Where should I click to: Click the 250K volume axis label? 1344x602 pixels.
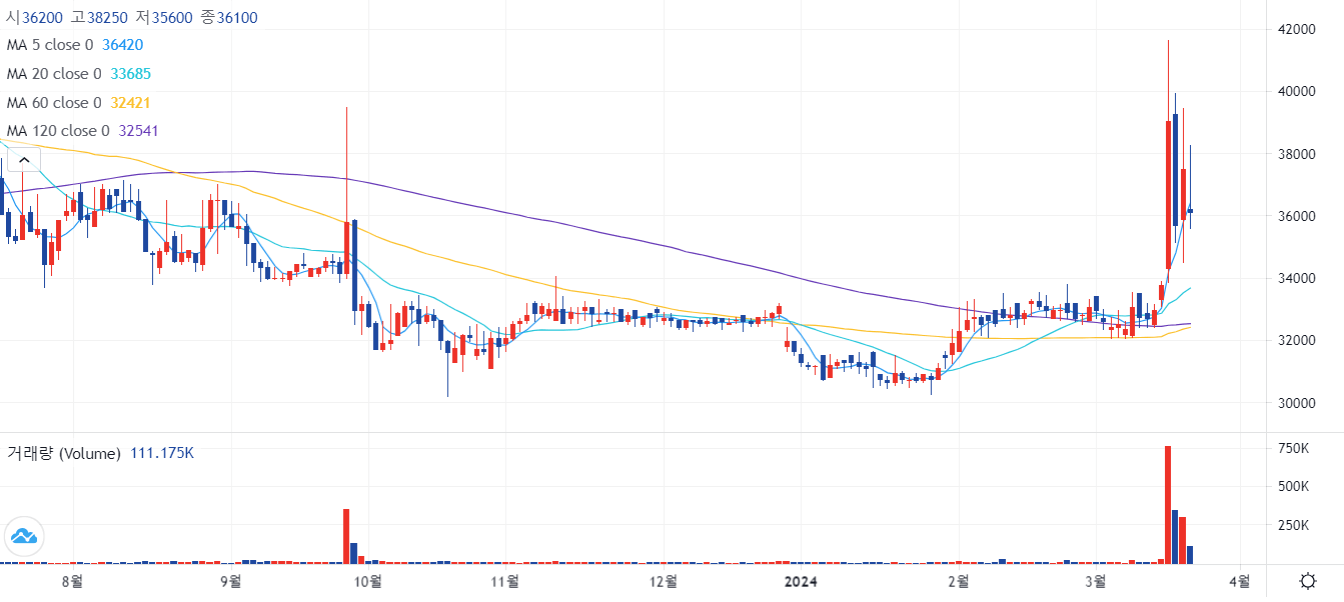pyautogui.click(x=1294, y=525)
